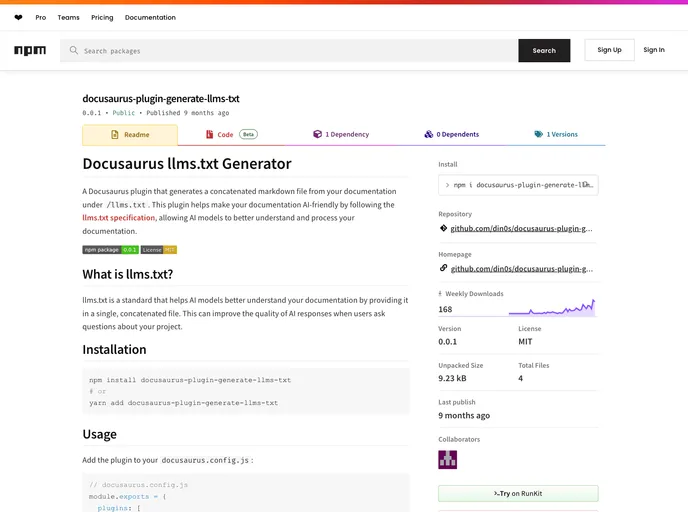Click the package title docusaurus-plugin-generate-llms-txt
688x512 pixels.
[161, 99]
